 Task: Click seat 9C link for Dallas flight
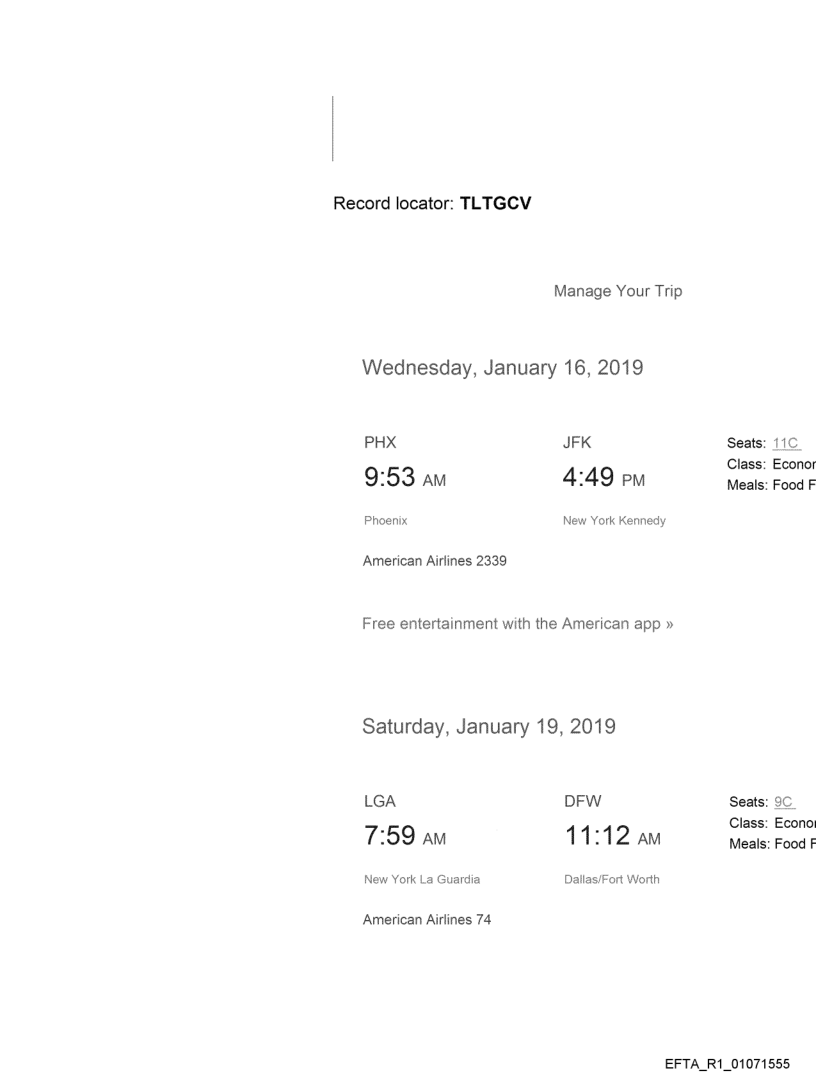pos(784,802)
